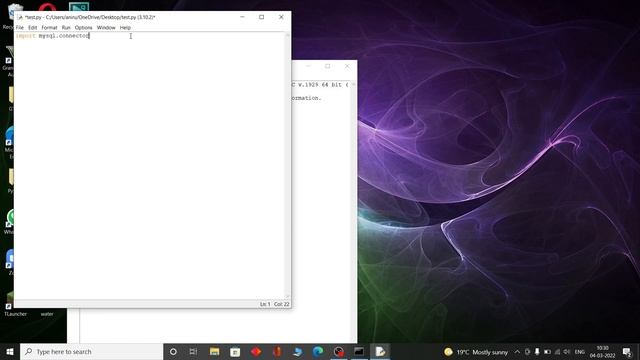The width and height of the screenshot is (640, 360).
Task: Click the version text in the Shell window
Action: [x=320, y=84]
